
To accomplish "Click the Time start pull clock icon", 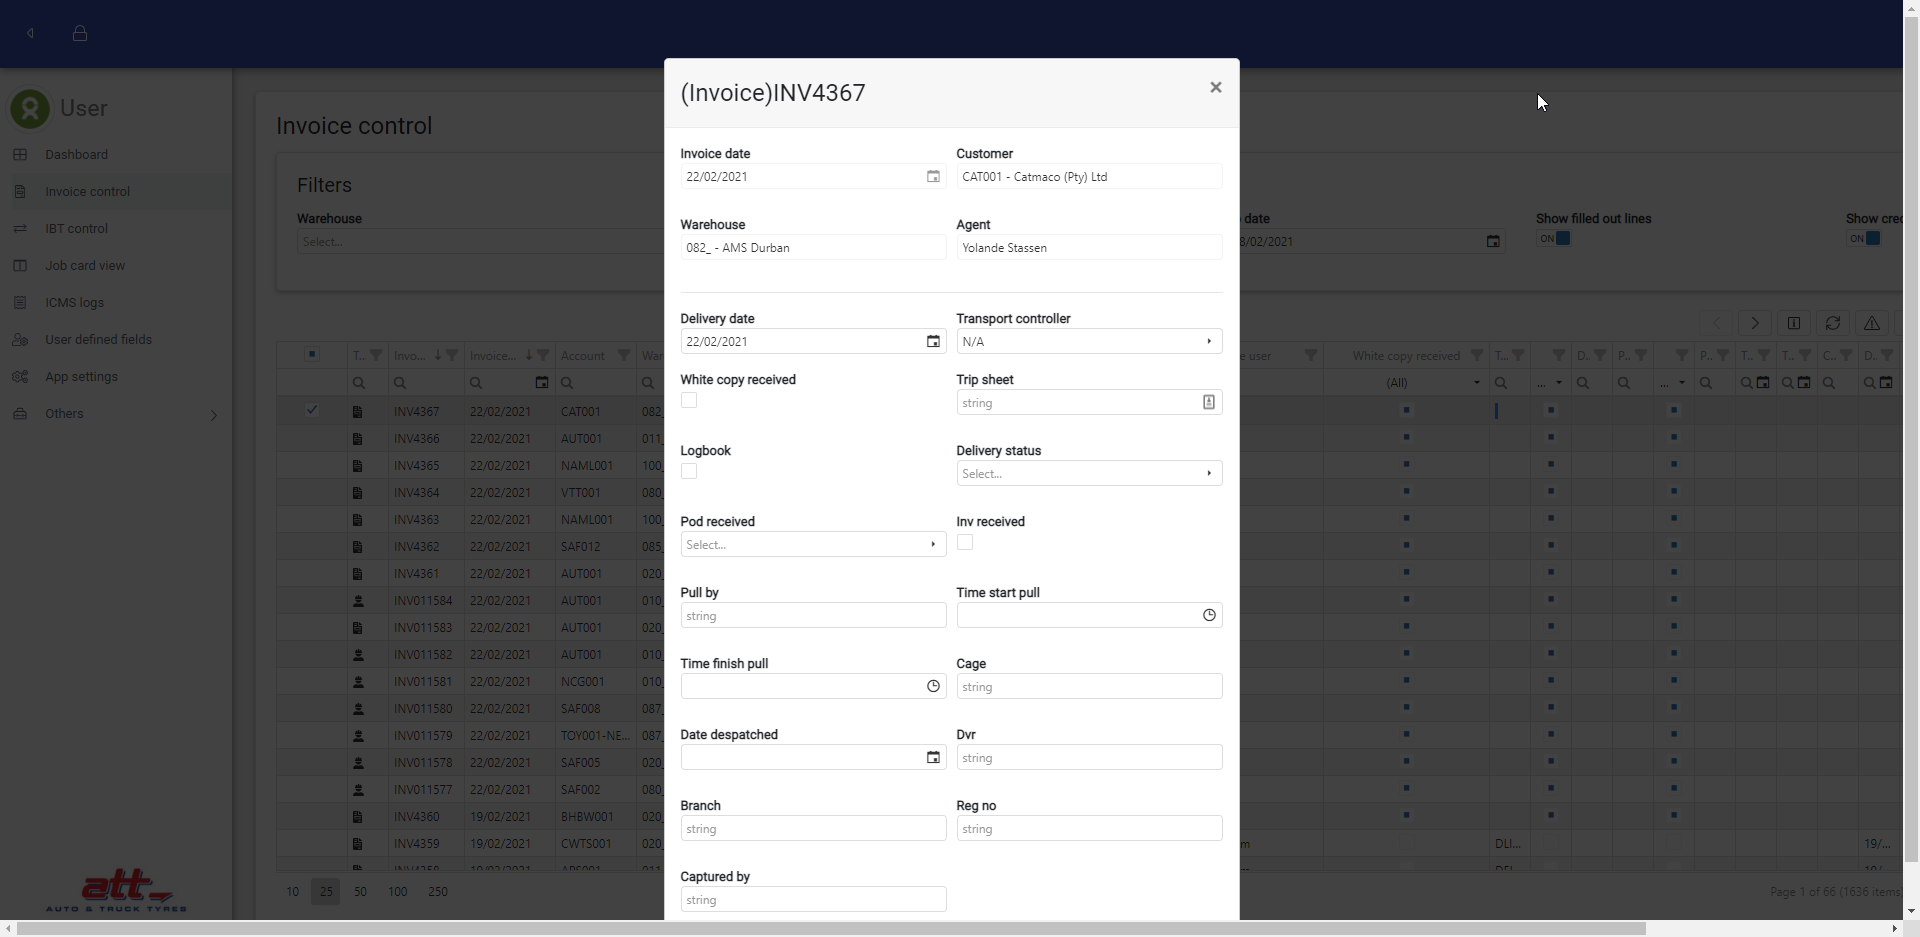I will pyautogui.click(x=1208, y=616).
